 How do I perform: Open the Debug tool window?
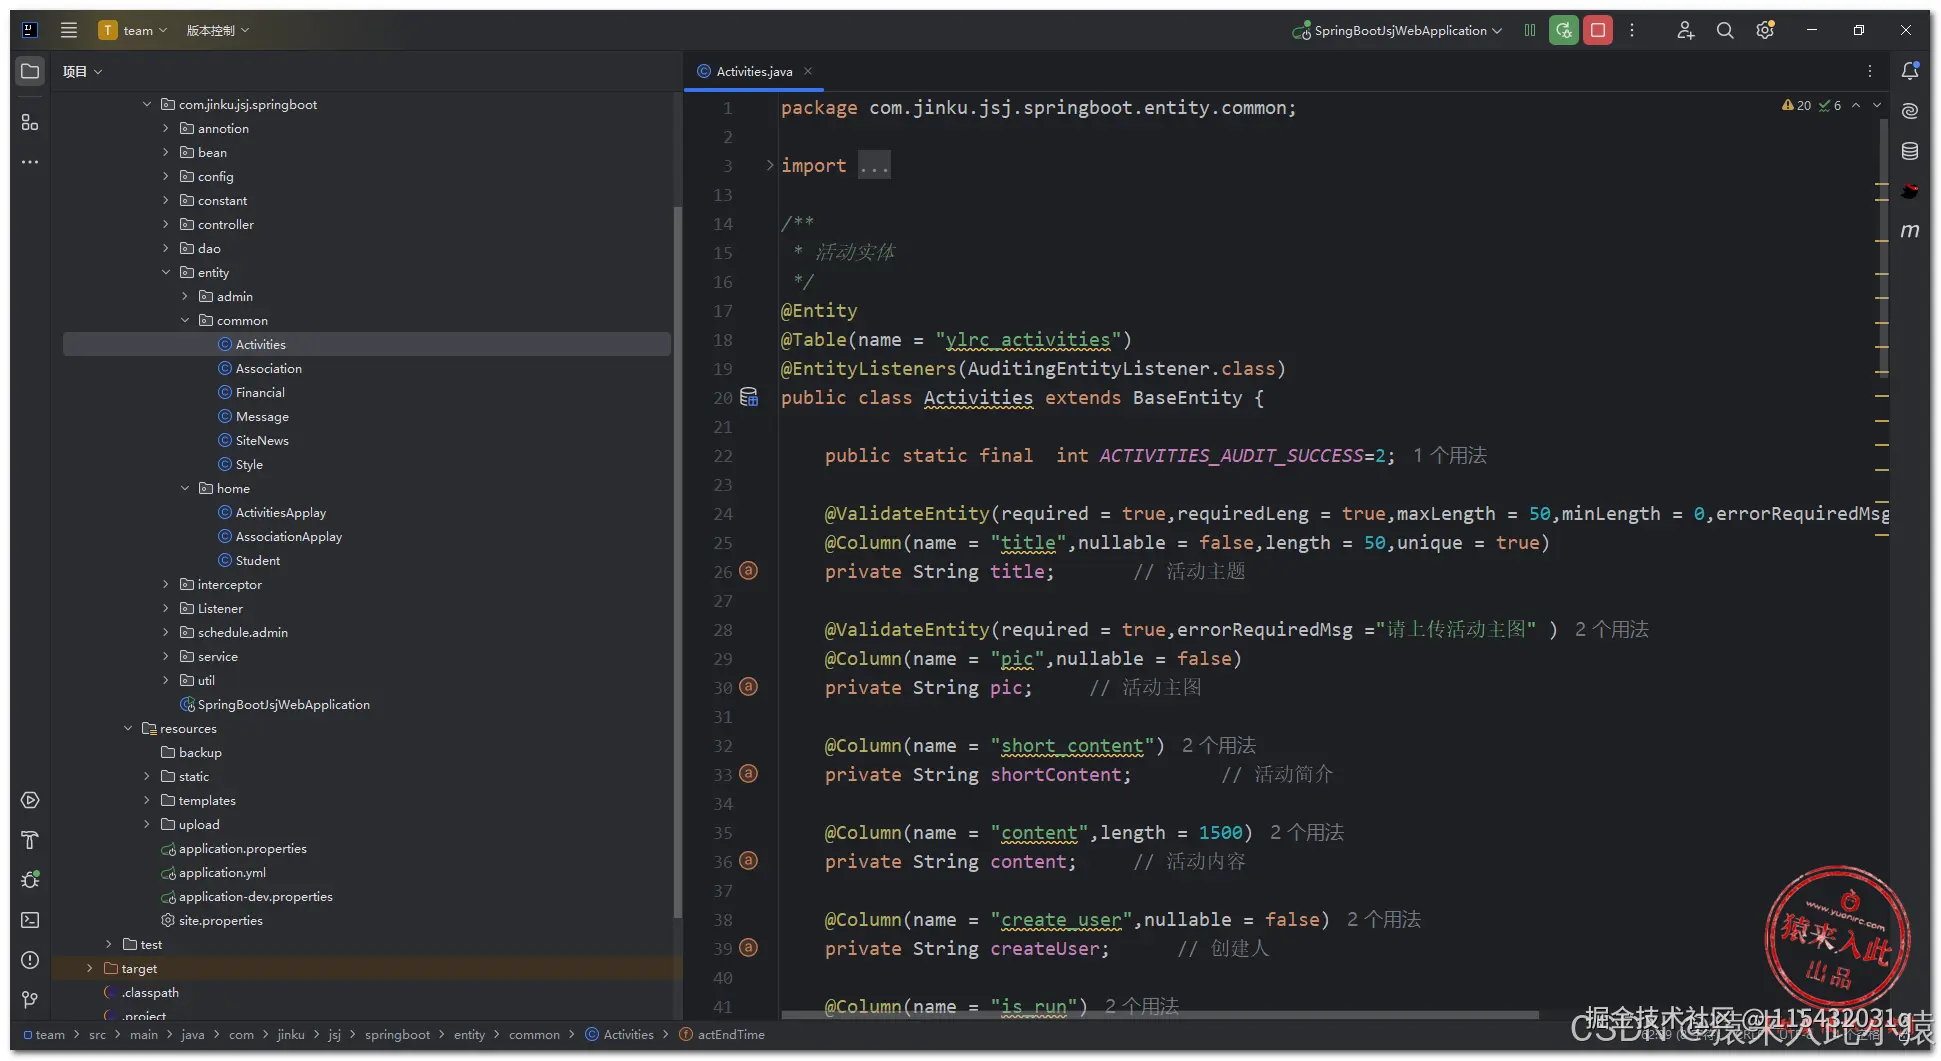30,880
